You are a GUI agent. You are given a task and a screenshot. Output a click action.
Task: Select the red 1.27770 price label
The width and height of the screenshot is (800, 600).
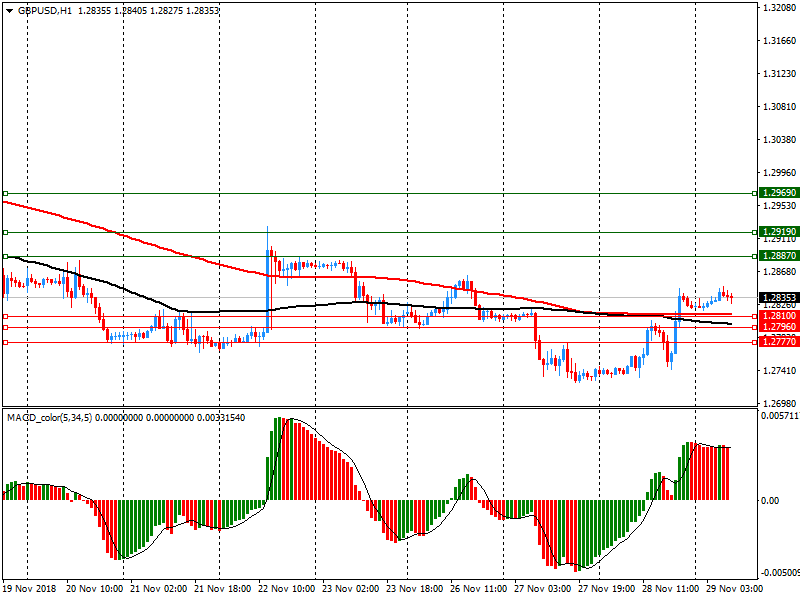click(x=778, y=342)
